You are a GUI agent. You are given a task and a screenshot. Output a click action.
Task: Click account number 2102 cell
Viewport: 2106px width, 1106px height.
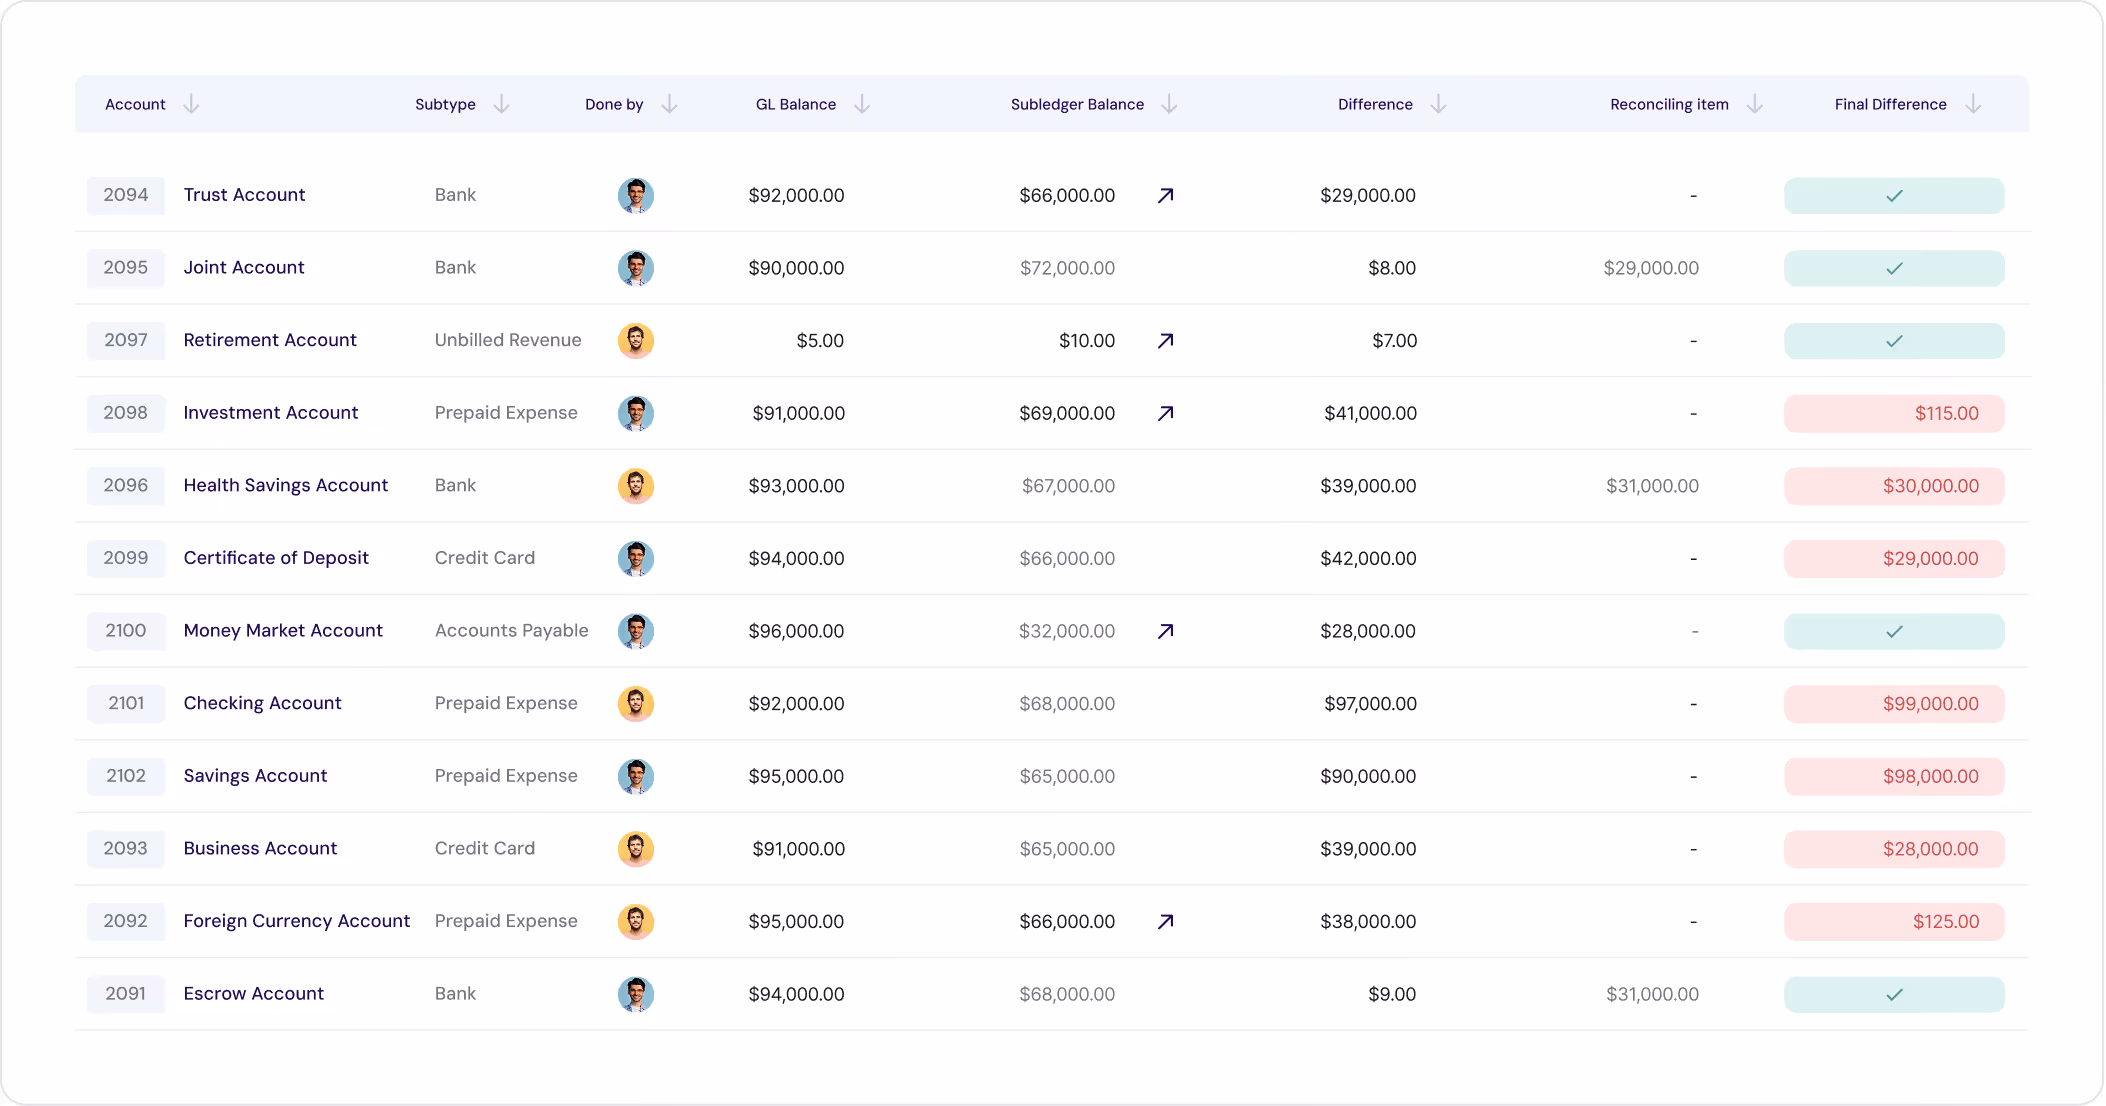126,776
